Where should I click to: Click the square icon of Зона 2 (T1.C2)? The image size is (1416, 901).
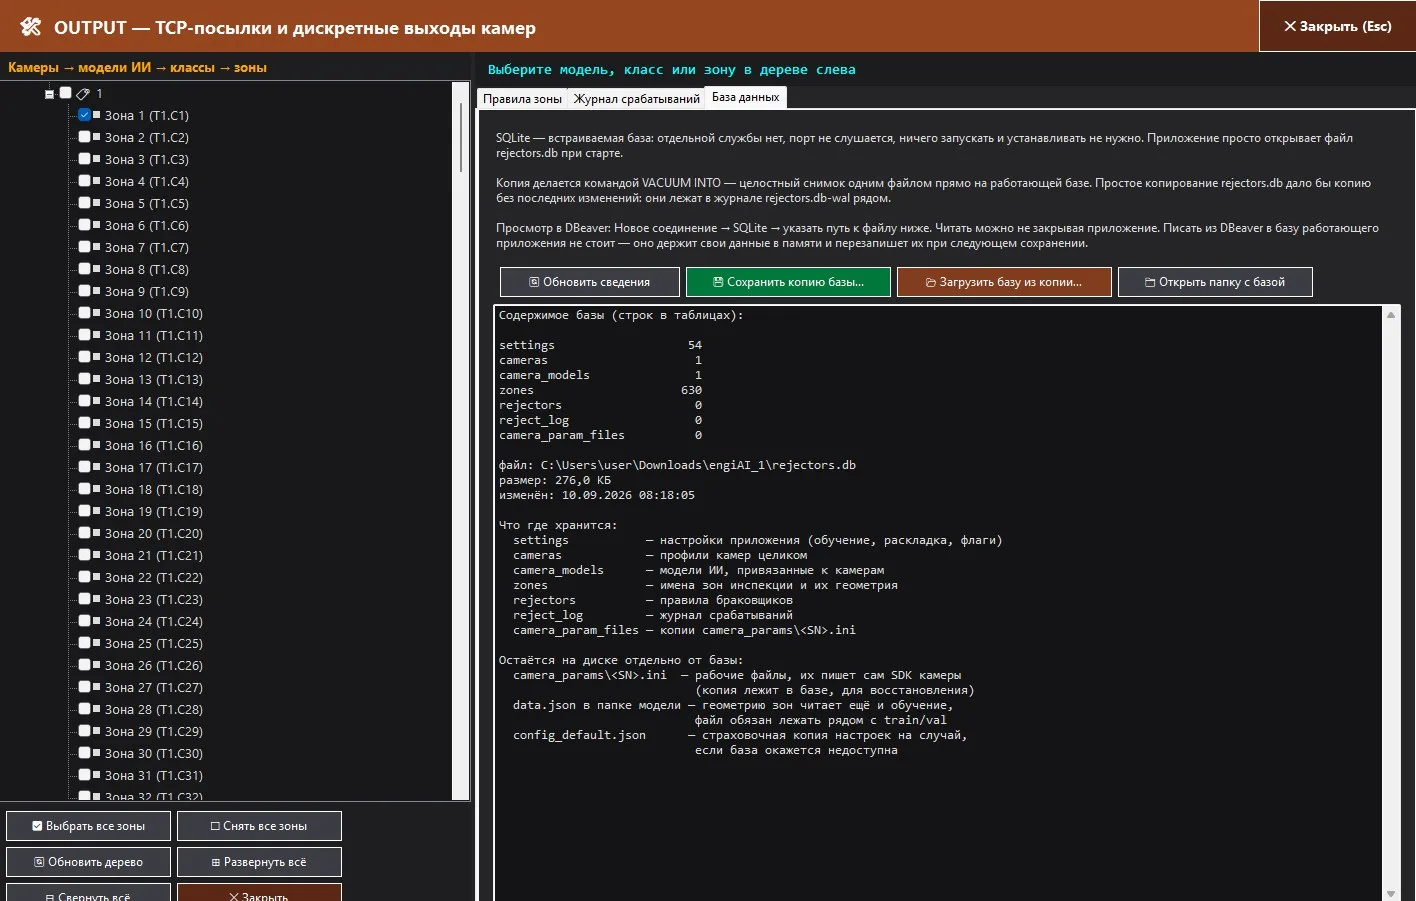(x=97, y=137)
